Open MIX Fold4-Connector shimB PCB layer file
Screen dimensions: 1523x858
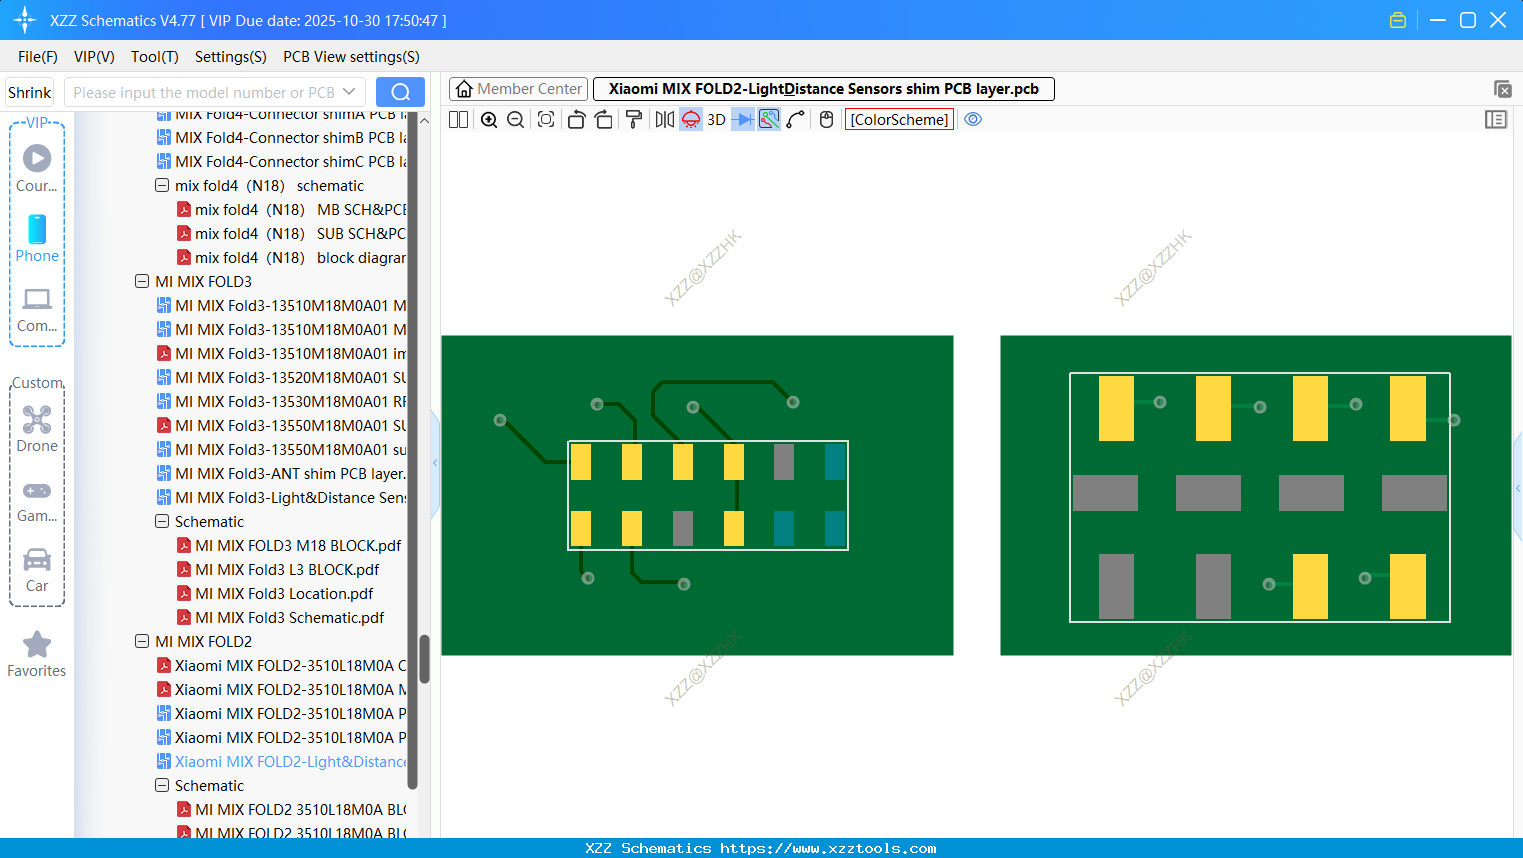(x=282, y=138)
